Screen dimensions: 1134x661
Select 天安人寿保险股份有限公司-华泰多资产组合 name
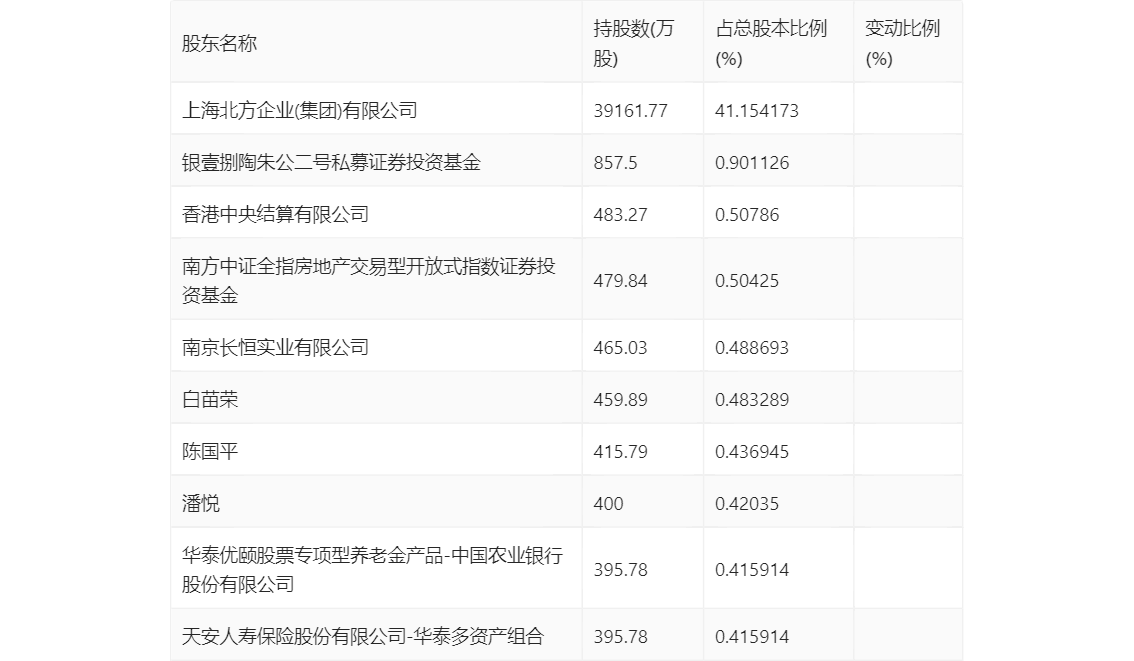click(362, 636)
